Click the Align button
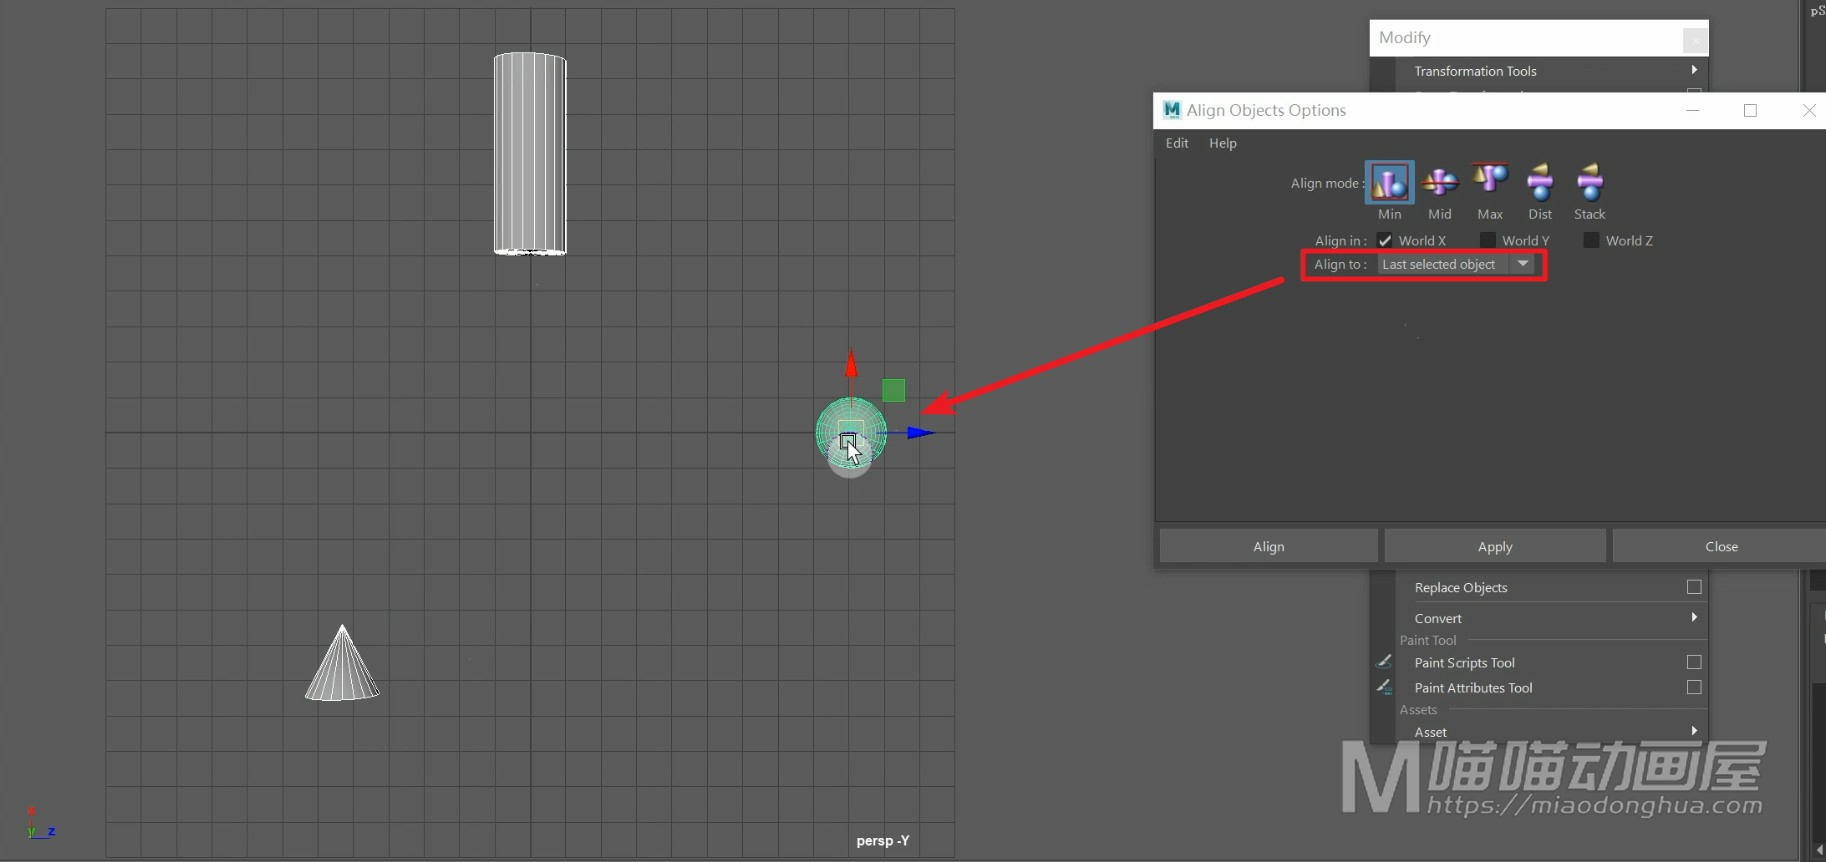This screenshot has width=1826, height=862. [x=1269, y=546]
